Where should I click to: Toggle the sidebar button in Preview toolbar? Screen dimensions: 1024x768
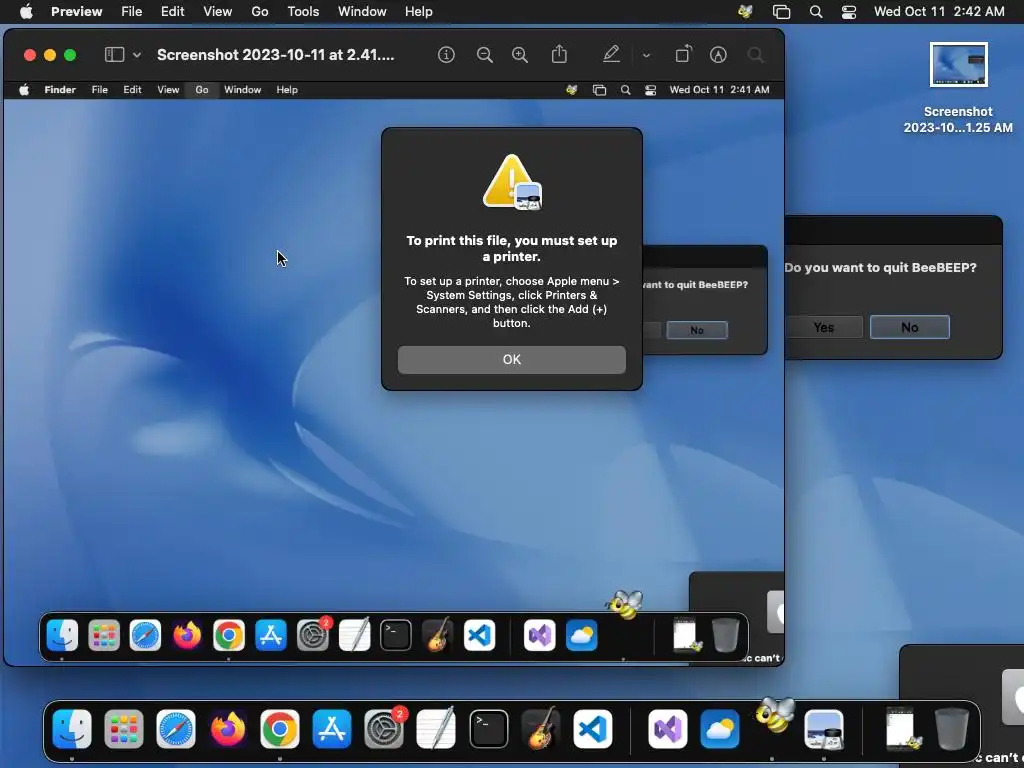(114, 55)
